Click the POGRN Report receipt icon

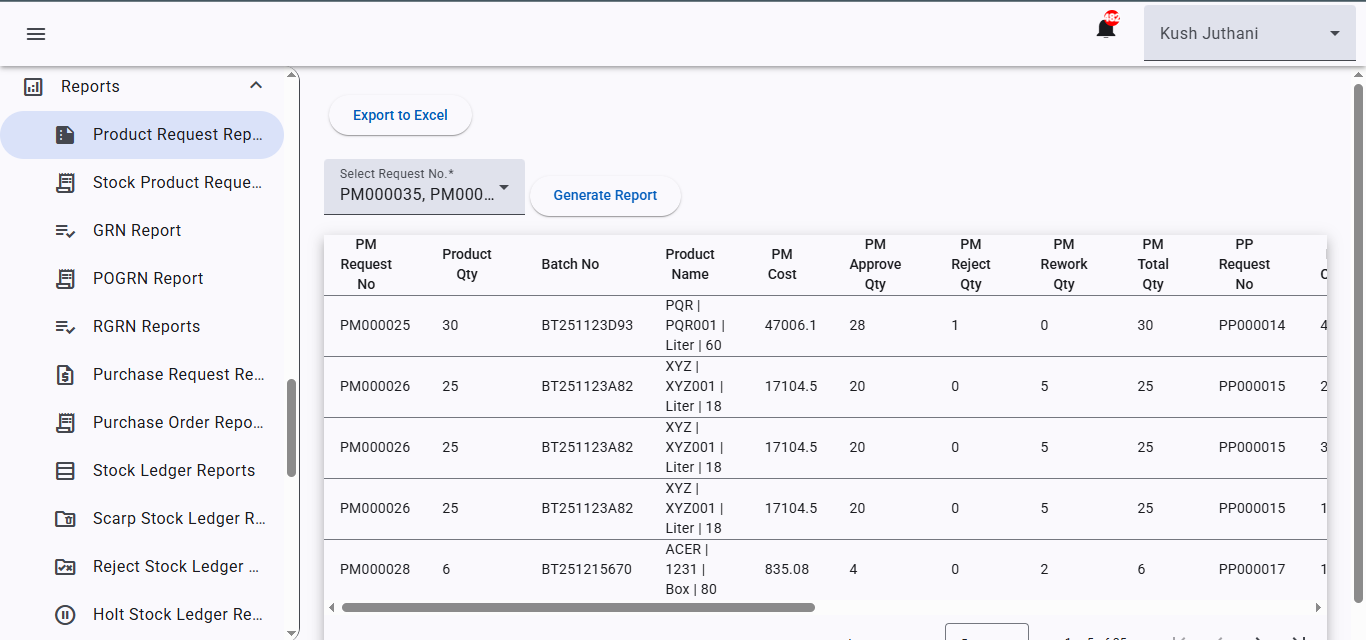tap(65, 279)
